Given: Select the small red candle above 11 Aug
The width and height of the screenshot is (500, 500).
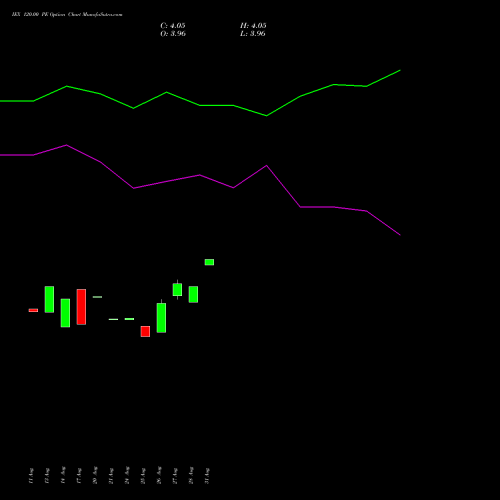Looking at the screenshot, I should click(x=33, y=310).
